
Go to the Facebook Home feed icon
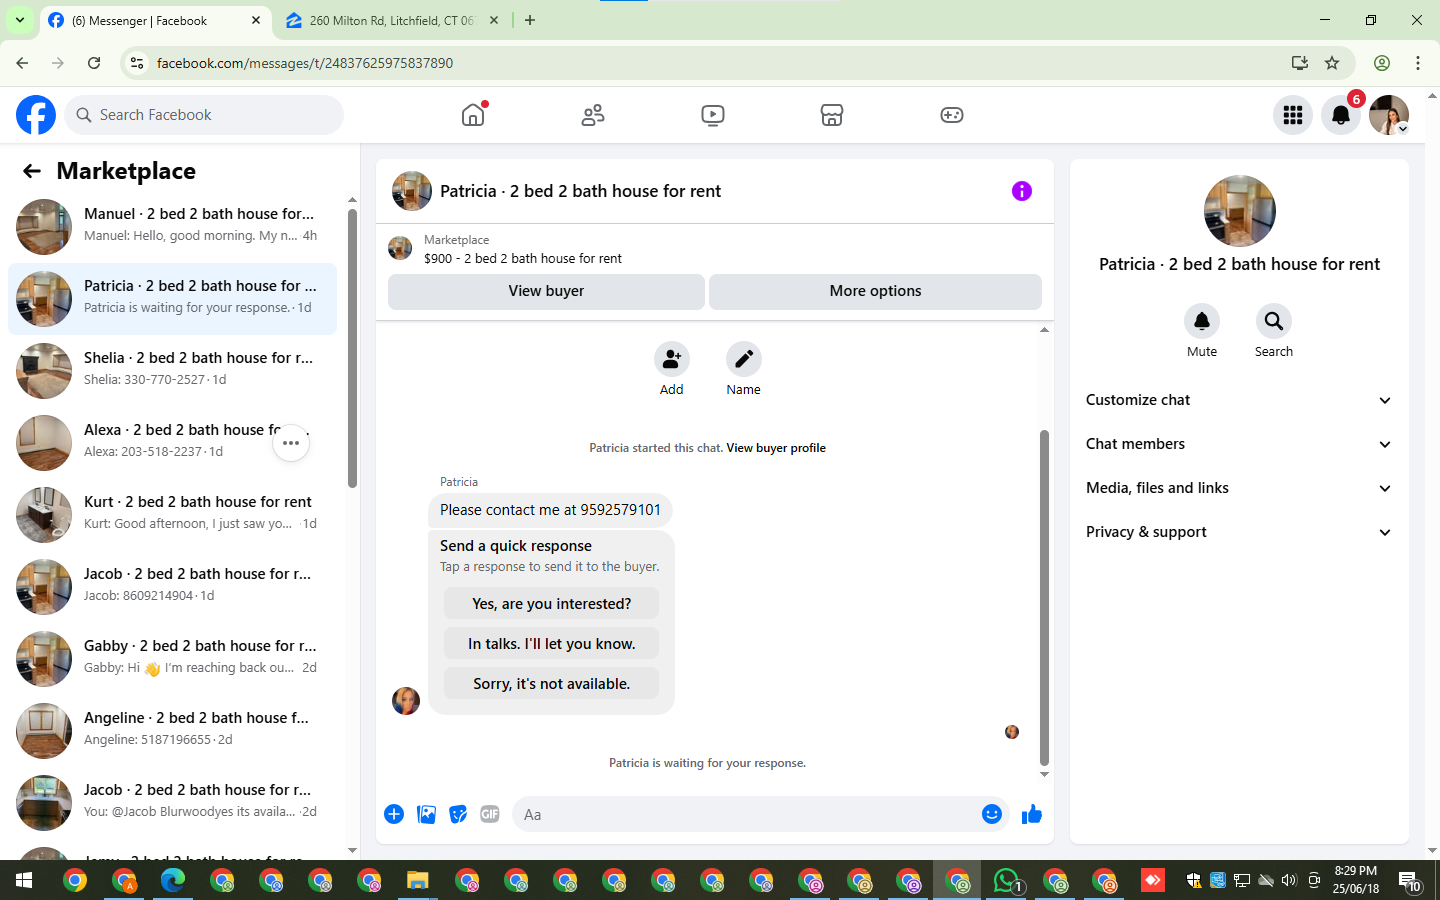point(473,115)
